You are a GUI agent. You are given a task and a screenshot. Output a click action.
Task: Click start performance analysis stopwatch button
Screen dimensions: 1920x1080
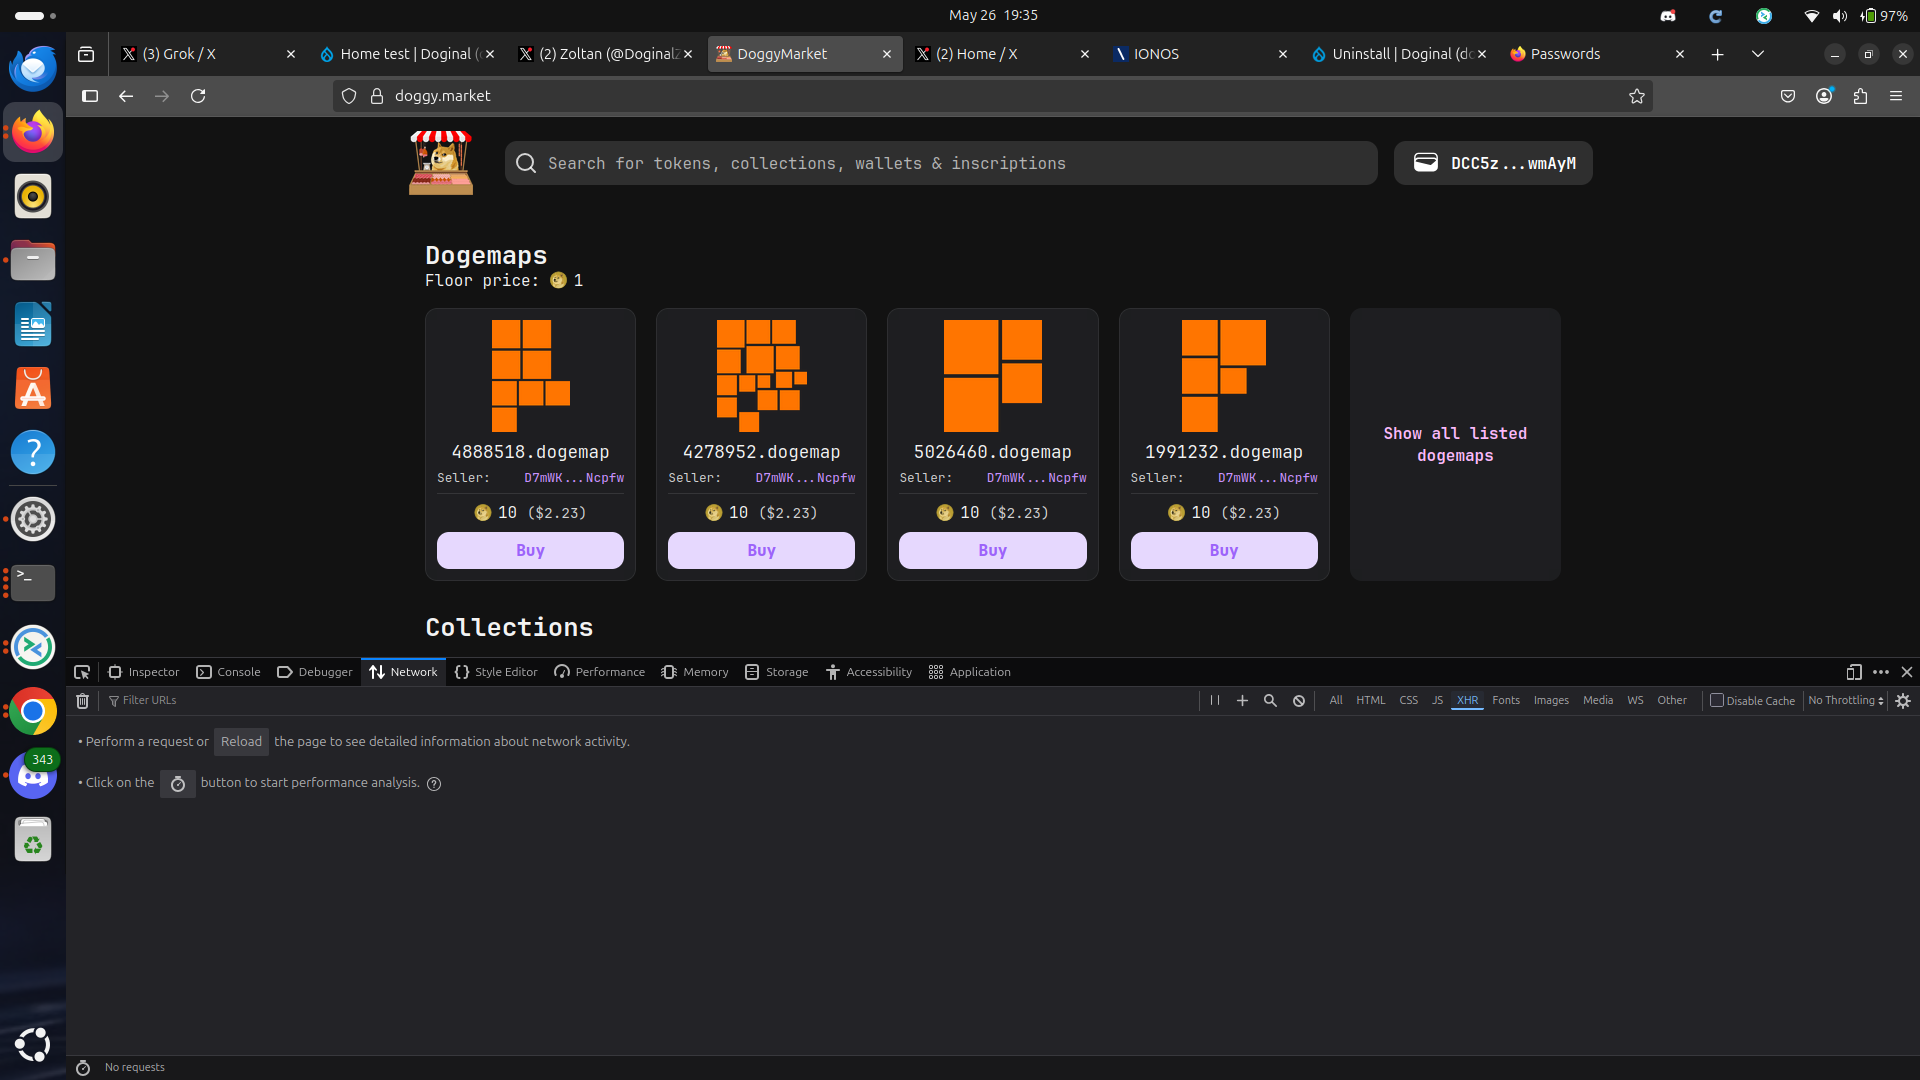[178, 784]
